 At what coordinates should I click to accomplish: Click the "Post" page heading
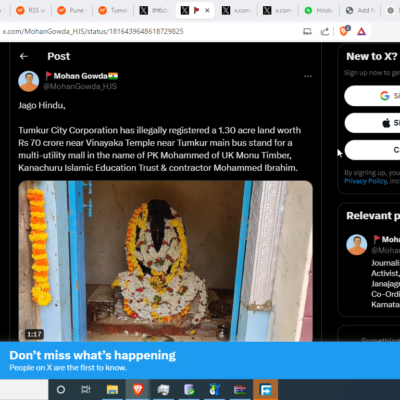59,56
